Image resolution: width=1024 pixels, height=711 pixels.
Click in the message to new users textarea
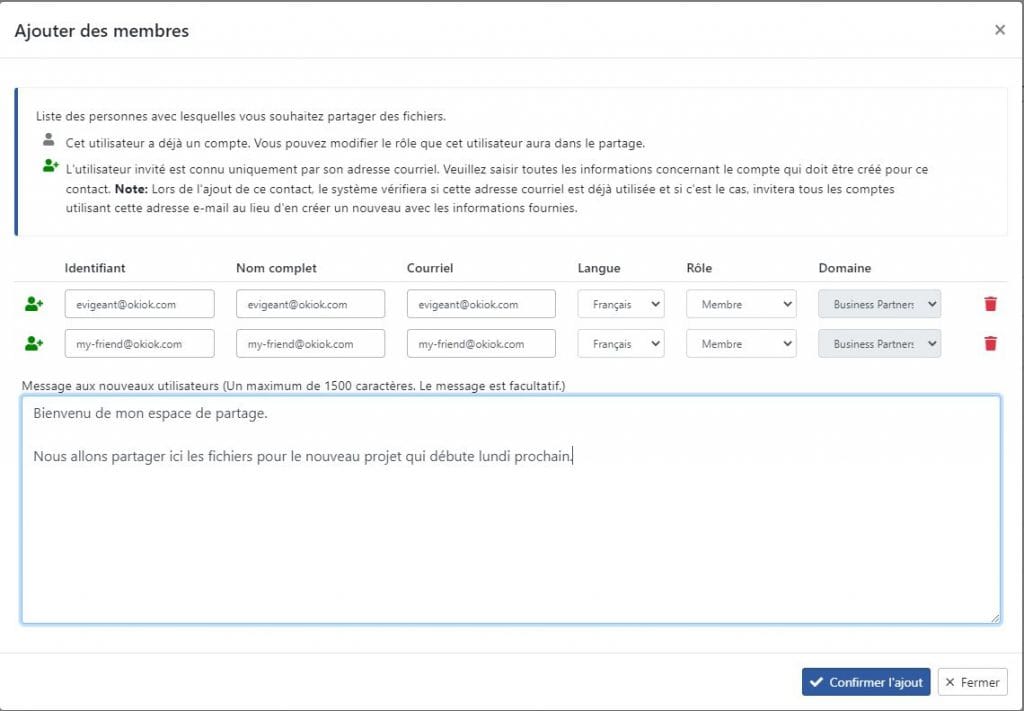(x=511, y=509)
